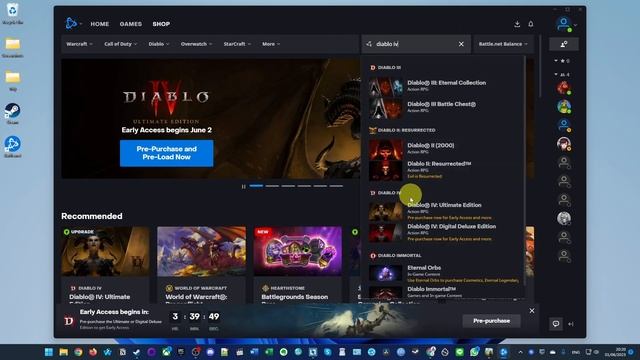Clear the search with X icon
The image size is (640, 360).
coord(461,44)
